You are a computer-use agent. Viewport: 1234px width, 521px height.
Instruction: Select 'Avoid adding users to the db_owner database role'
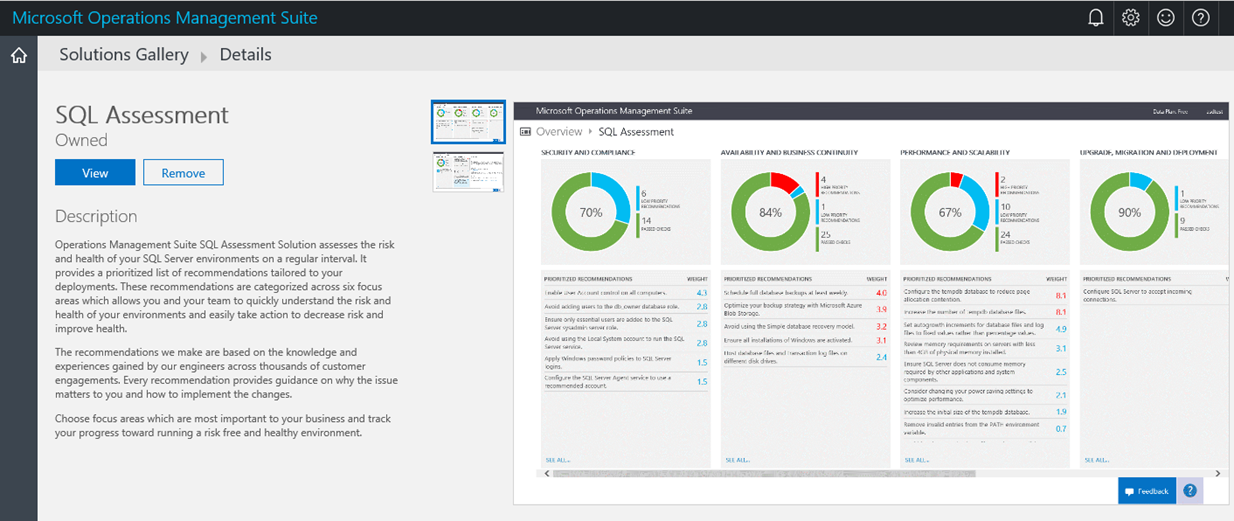click(625, 307)
